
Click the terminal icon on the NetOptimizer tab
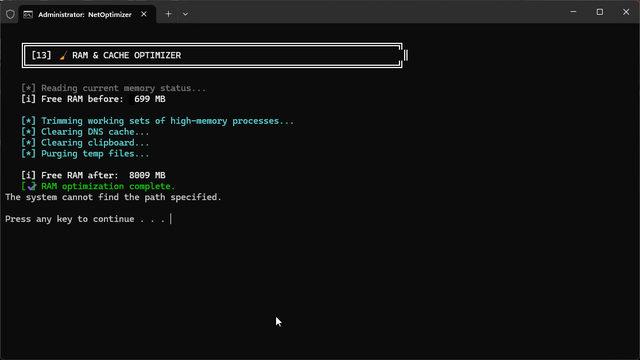28,15
